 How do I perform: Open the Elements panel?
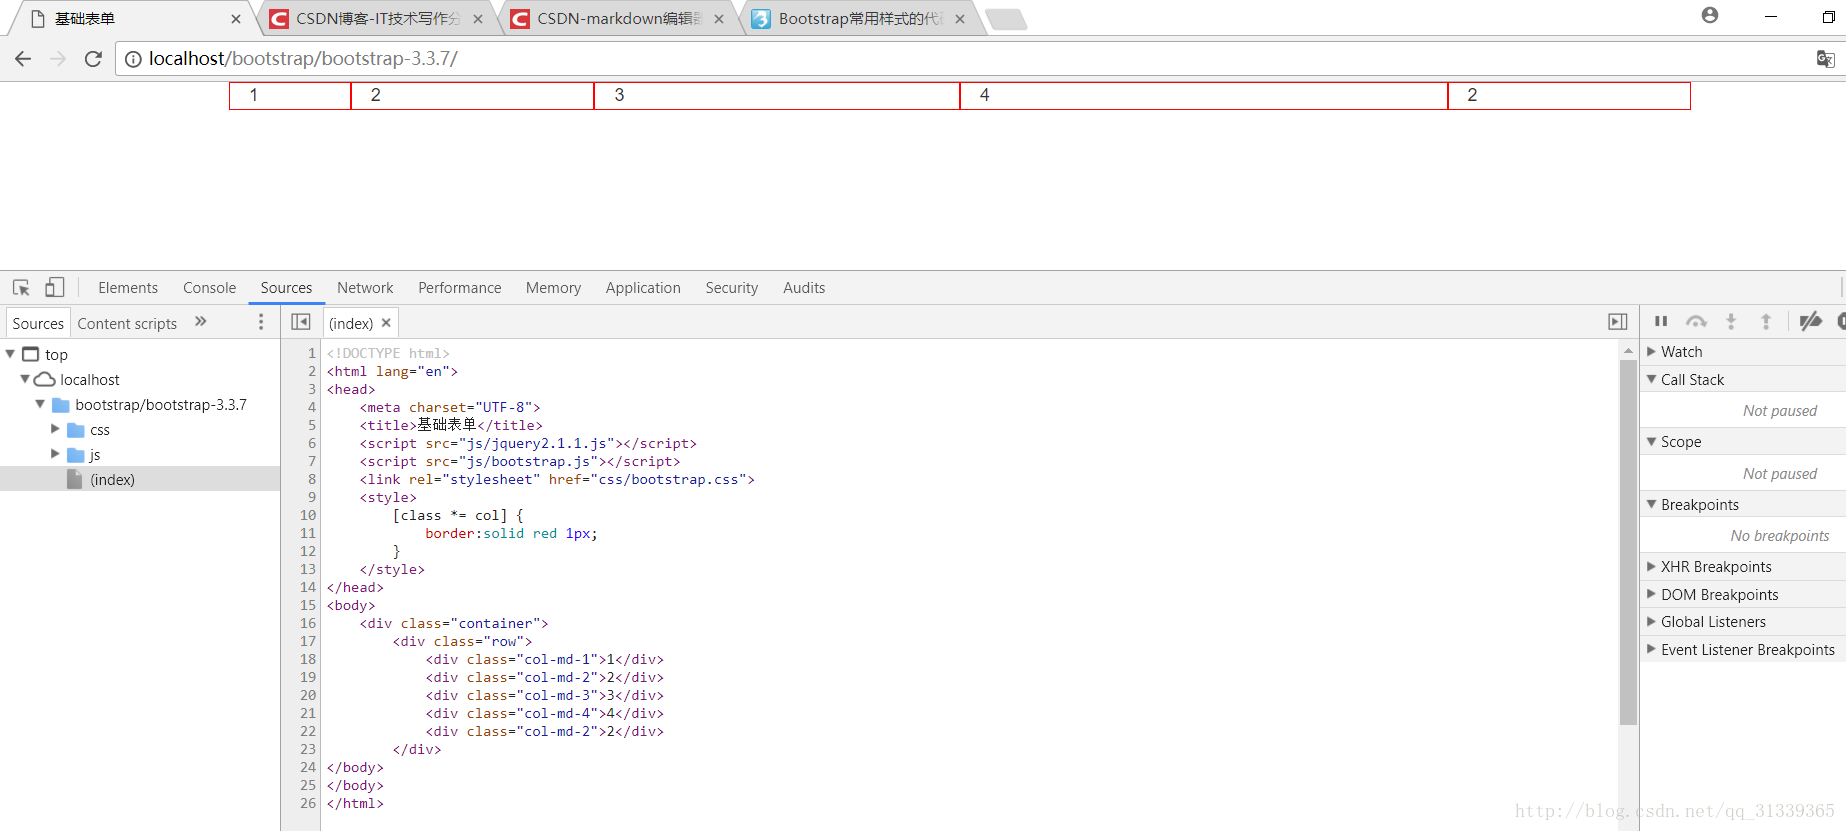[128, 288]
